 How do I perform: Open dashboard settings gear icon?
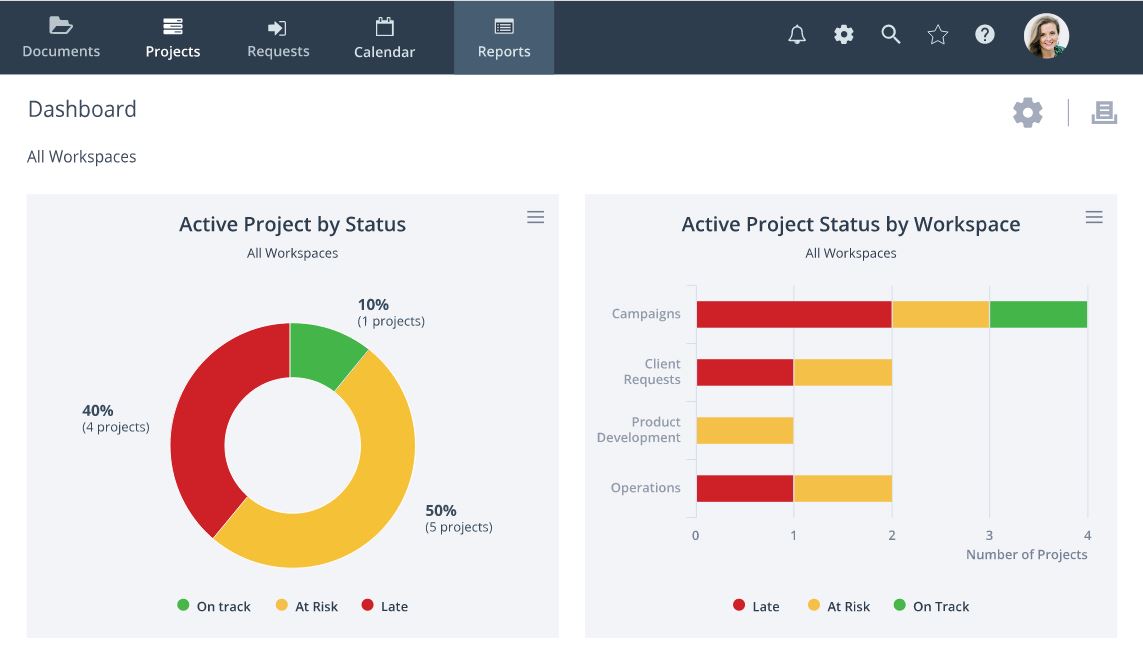pyautogui.click(x=1027, y=112)
